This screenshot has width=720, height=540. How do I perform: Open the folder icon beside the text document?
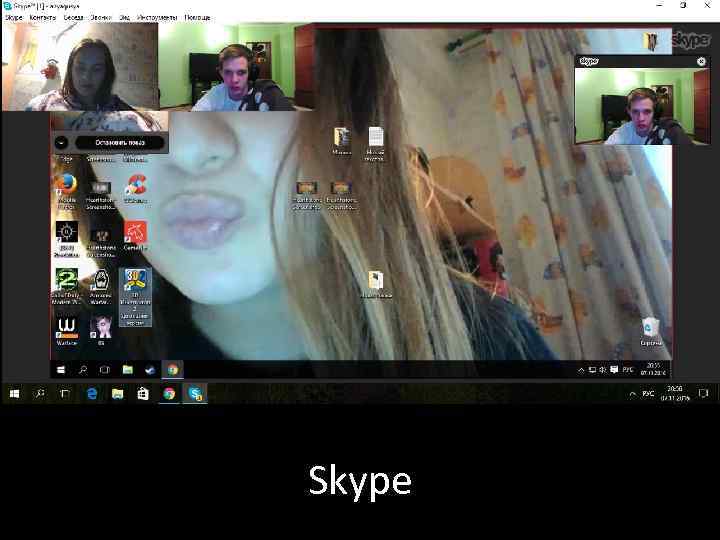click(341, 141)
